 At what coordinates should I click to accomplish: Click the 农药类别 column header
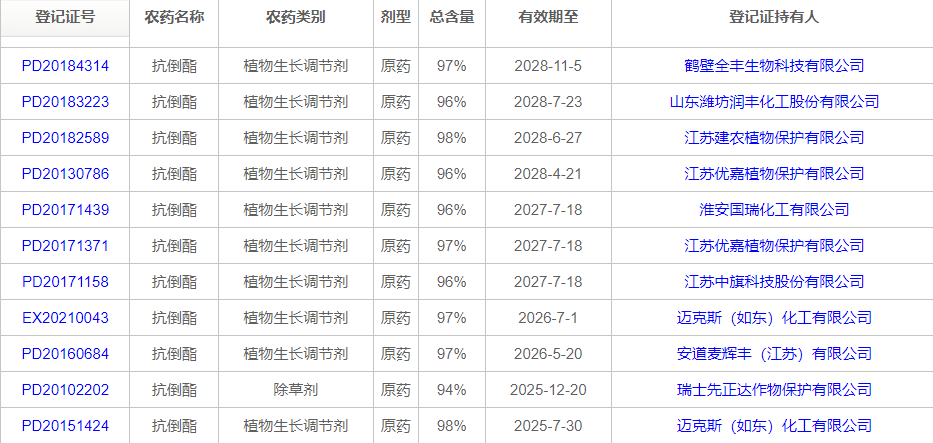tap(296, 18)
